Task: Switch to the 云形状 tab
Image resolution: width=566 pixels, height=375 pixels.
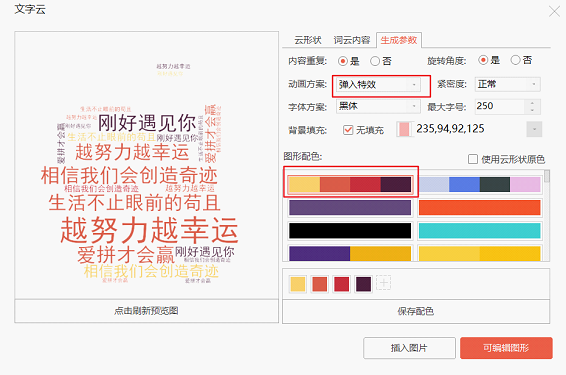Action: [x=308, y=40]
